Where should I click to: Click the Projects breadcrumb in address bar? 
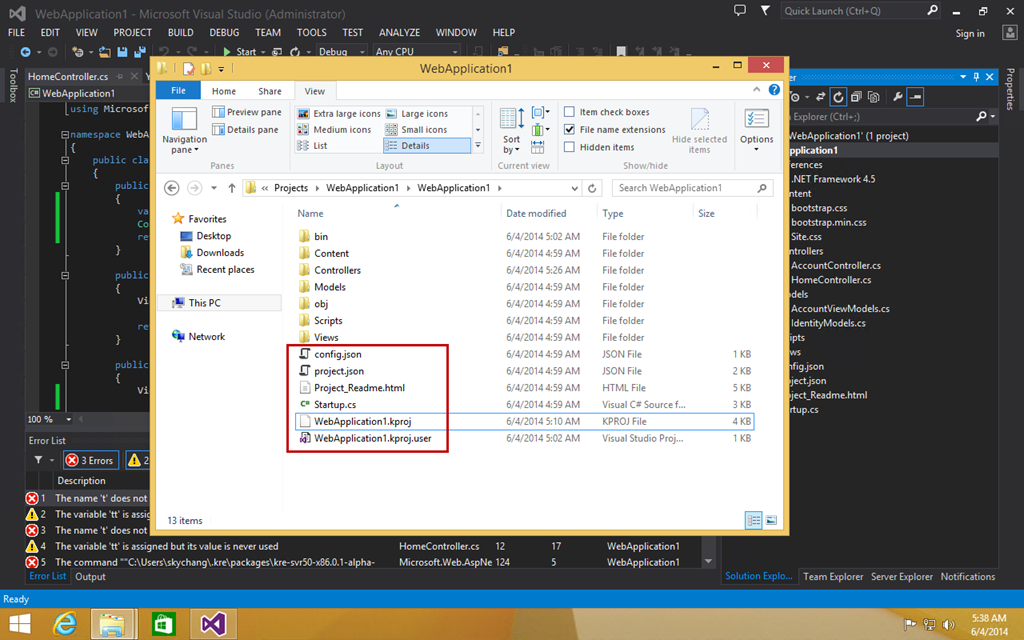291,188
